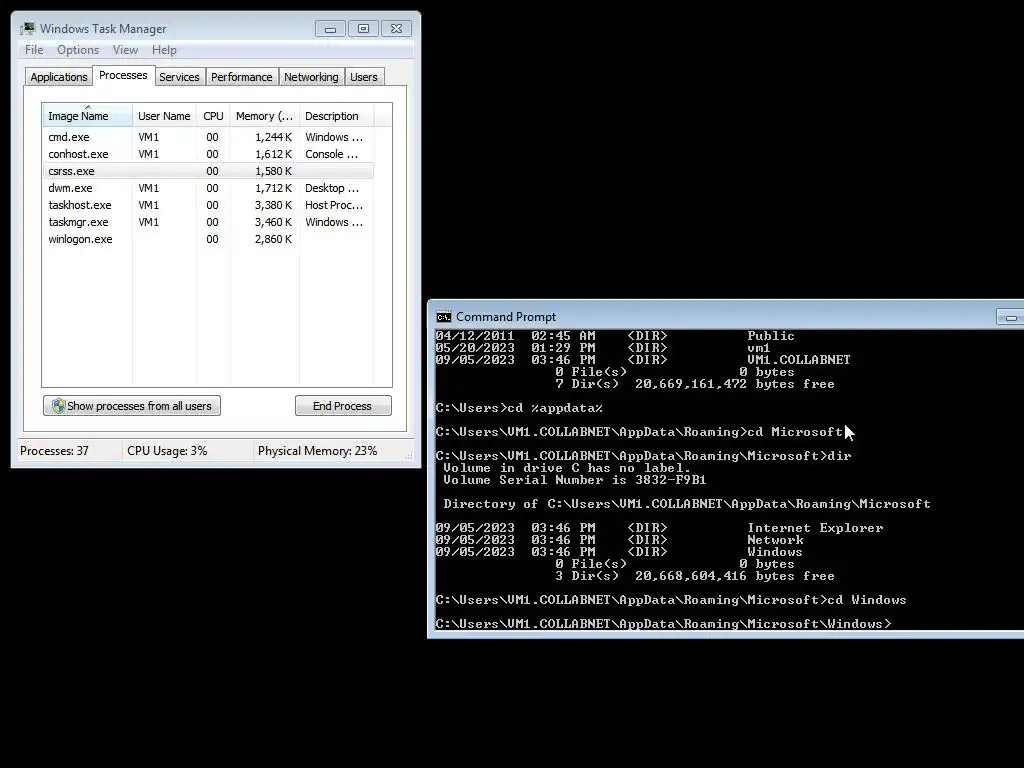
Task: Click the Public directory entry
Action: (771, 336)
